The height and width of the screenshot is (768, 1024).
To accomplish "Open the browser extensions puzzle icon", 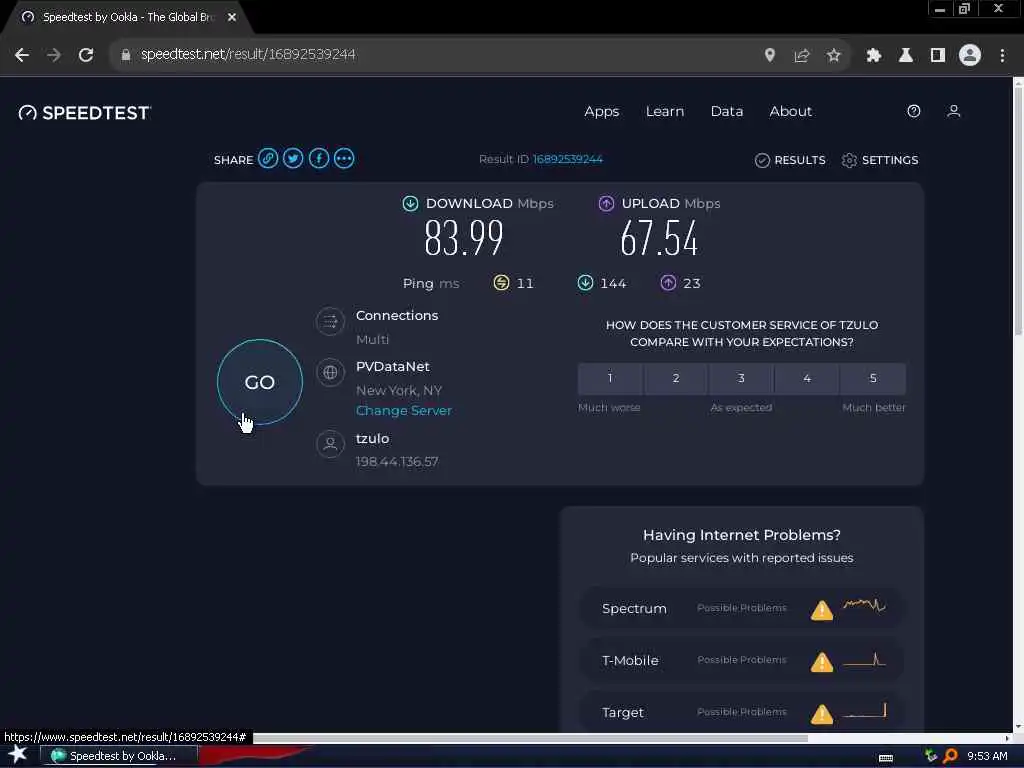I will click(x=873, y=56).
